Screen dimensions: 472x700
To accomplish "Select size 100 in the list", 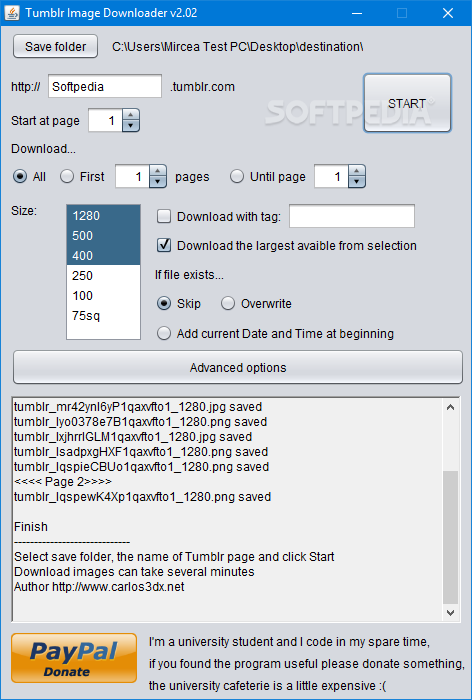I will coord(103,296).
